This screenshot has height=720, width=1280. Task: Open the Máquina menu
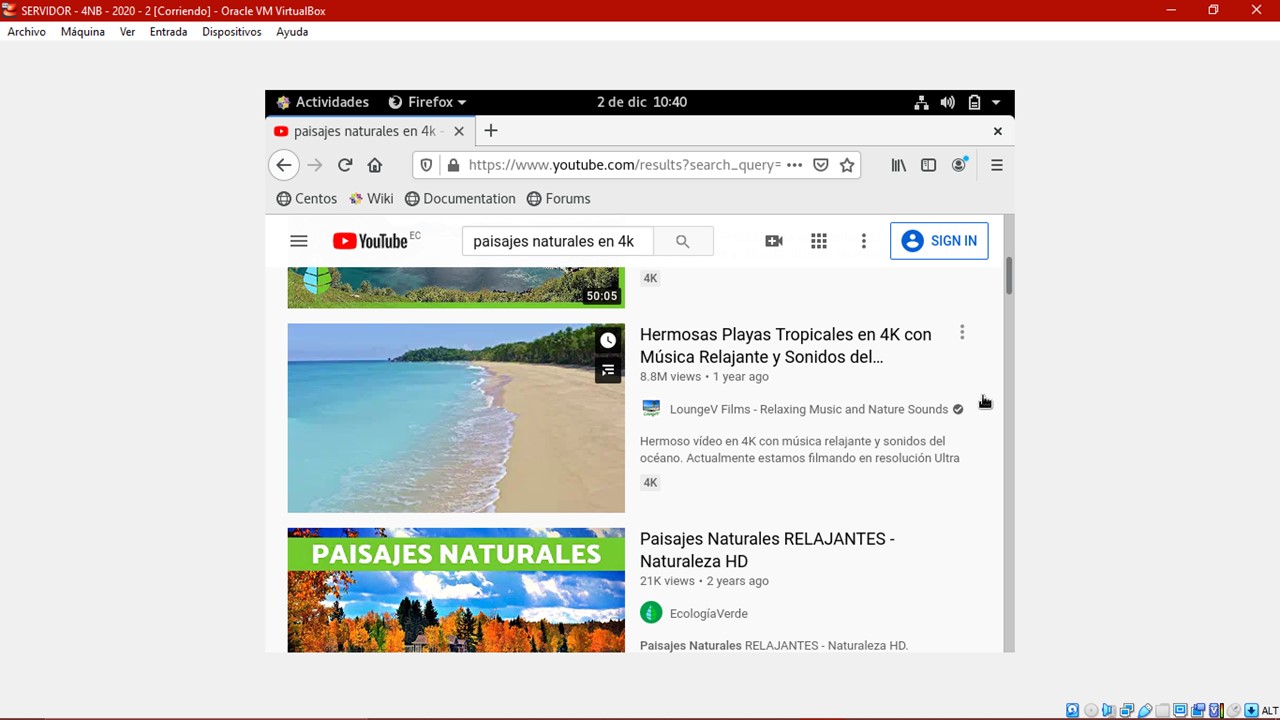(x=83, y=32)
